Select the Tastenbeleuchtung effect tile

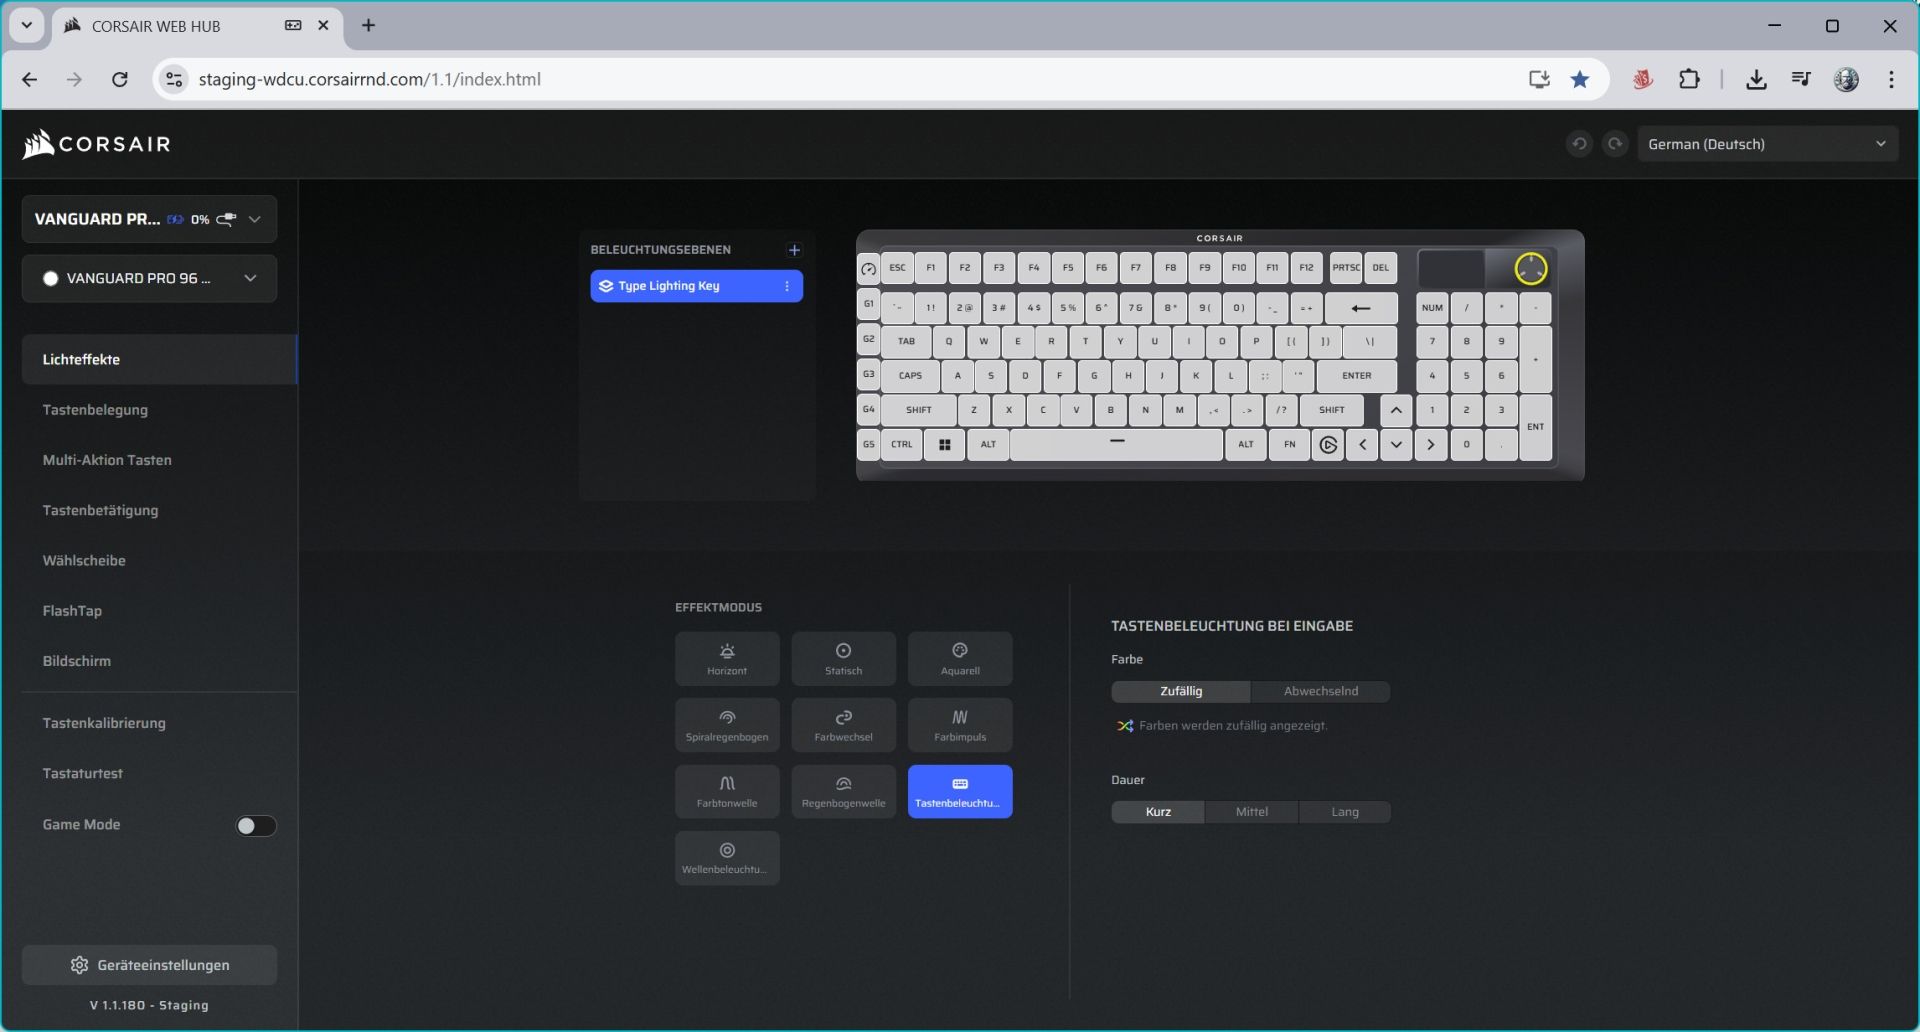pos(960,791)
